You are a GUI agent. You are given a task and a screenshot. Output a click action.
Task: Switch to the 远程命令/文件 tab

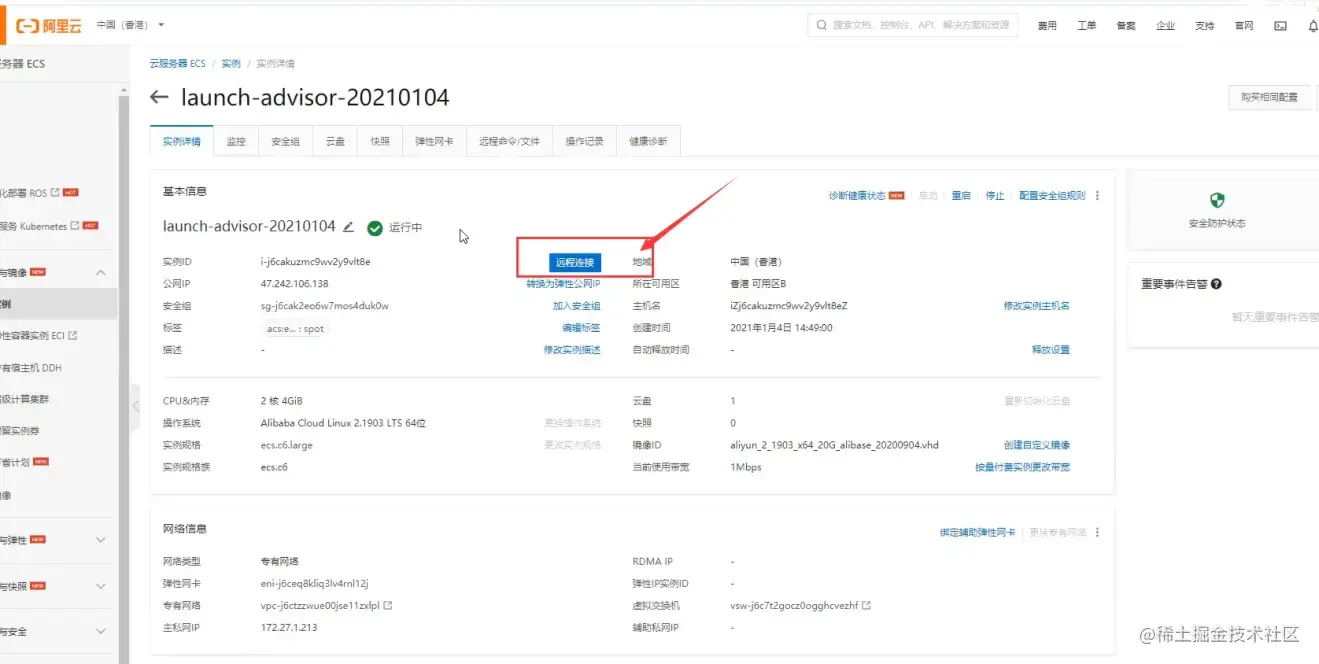pyautogui.click(x=509, y=141)
